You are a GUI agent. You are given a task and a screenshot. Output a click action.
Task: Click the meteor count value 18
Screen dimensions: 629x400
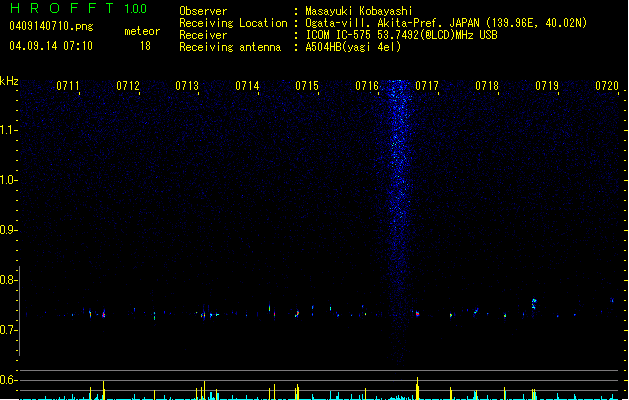pos(145,46)
